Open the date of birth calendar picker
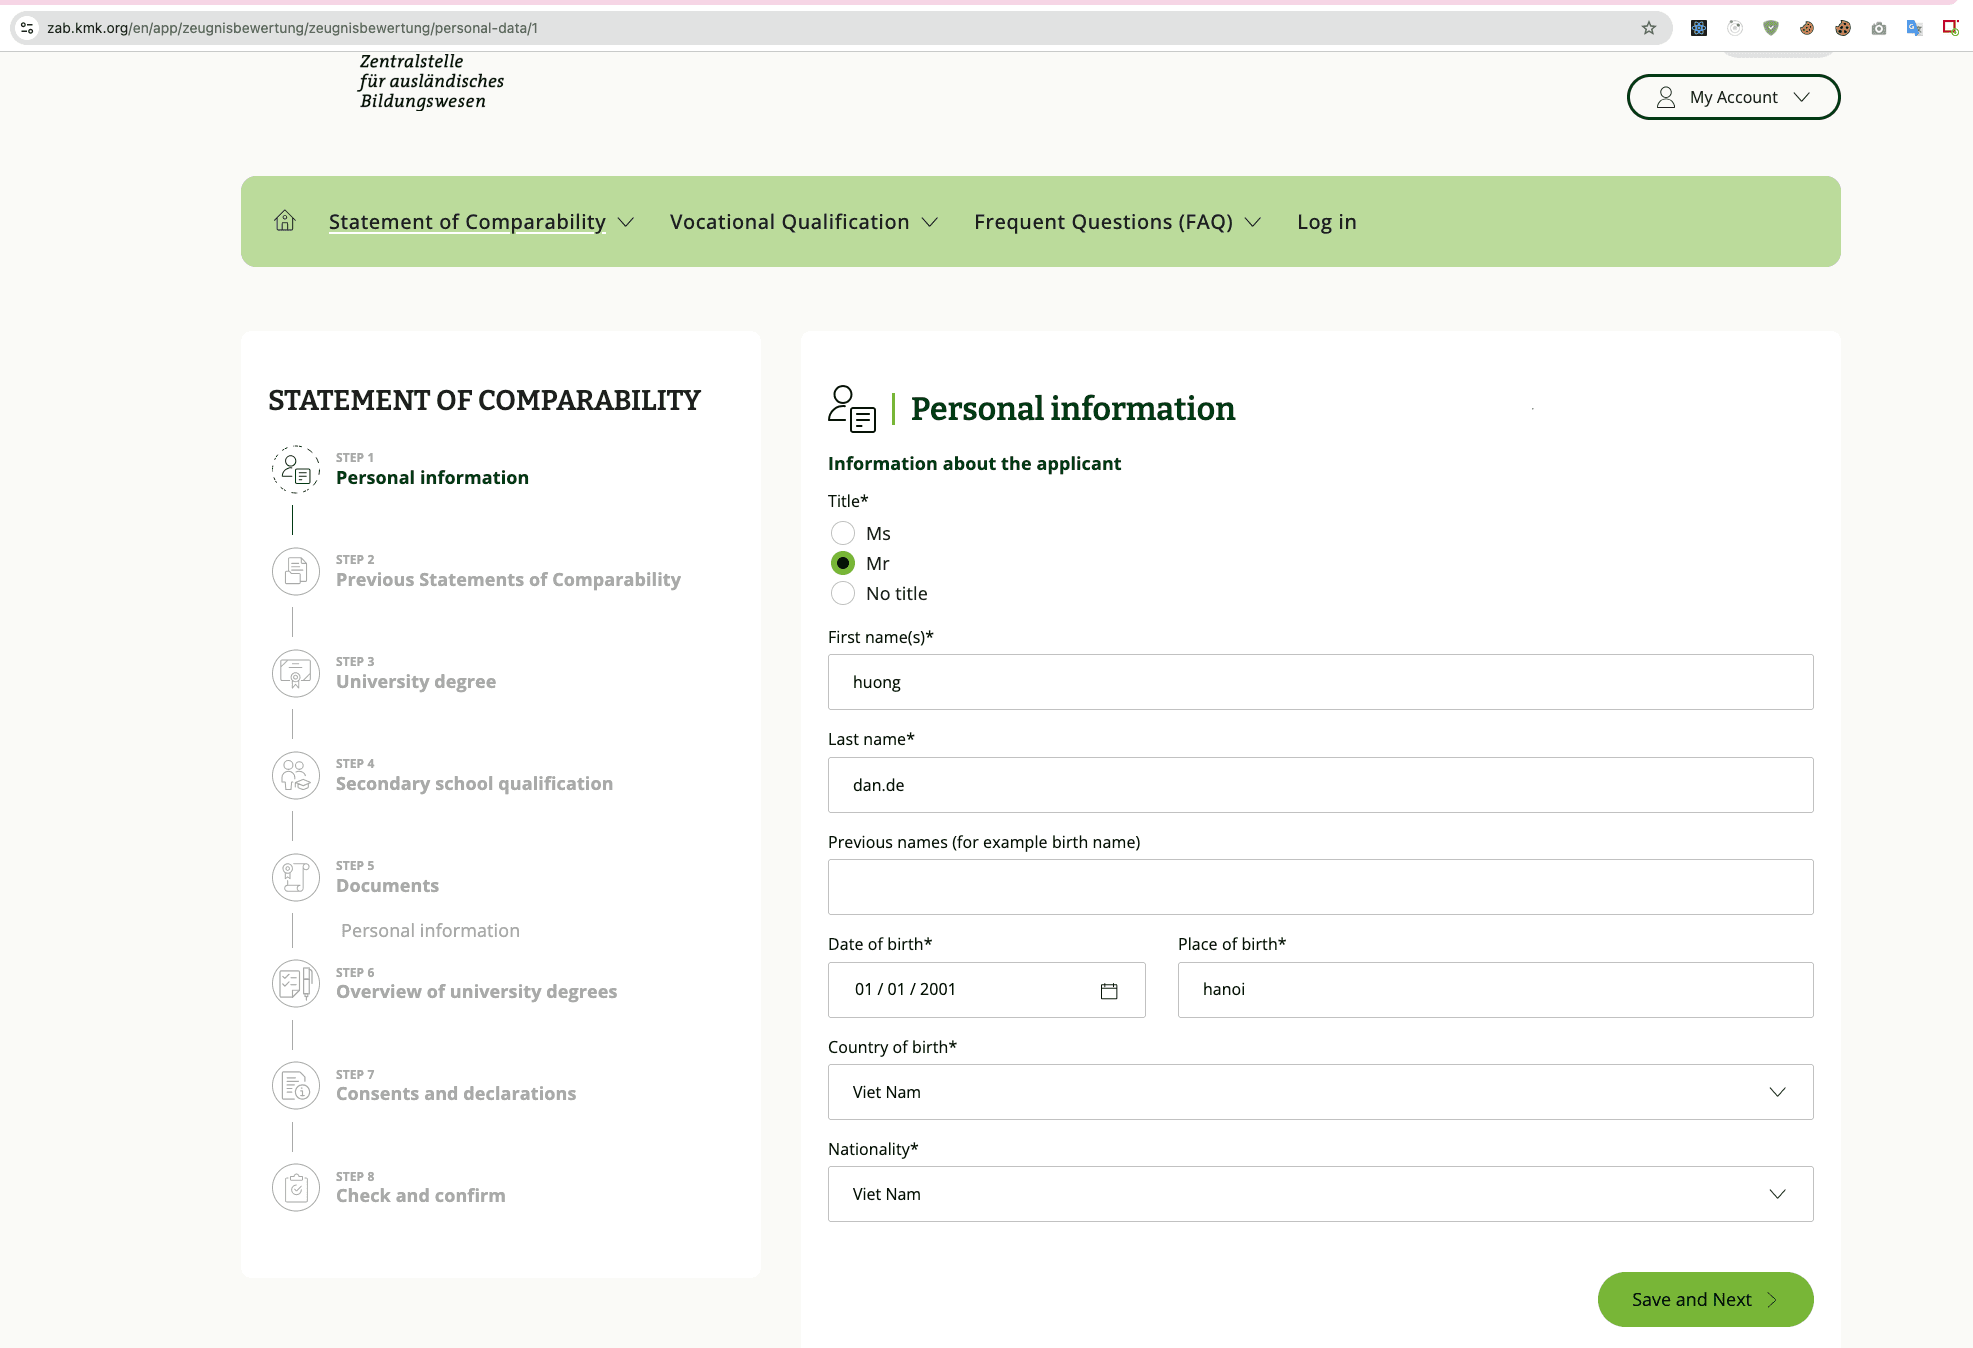 pos(1108,990)
